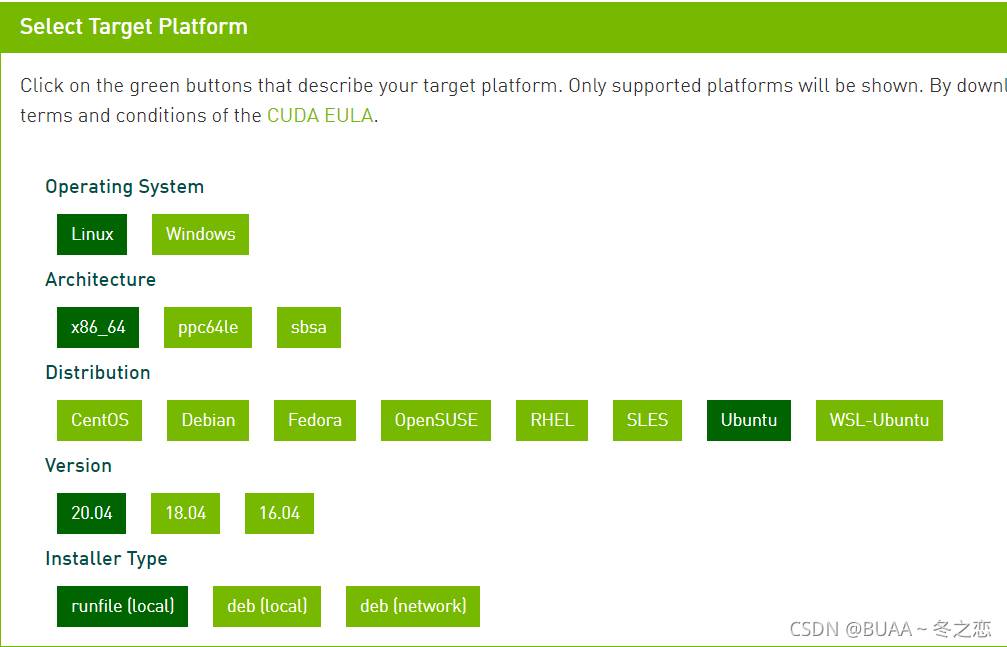The height and width of the screenshot is (647, 1007).
Task: Click the Ubuntu distribution button
Action: pyautogui.click(x=749, y=421)
